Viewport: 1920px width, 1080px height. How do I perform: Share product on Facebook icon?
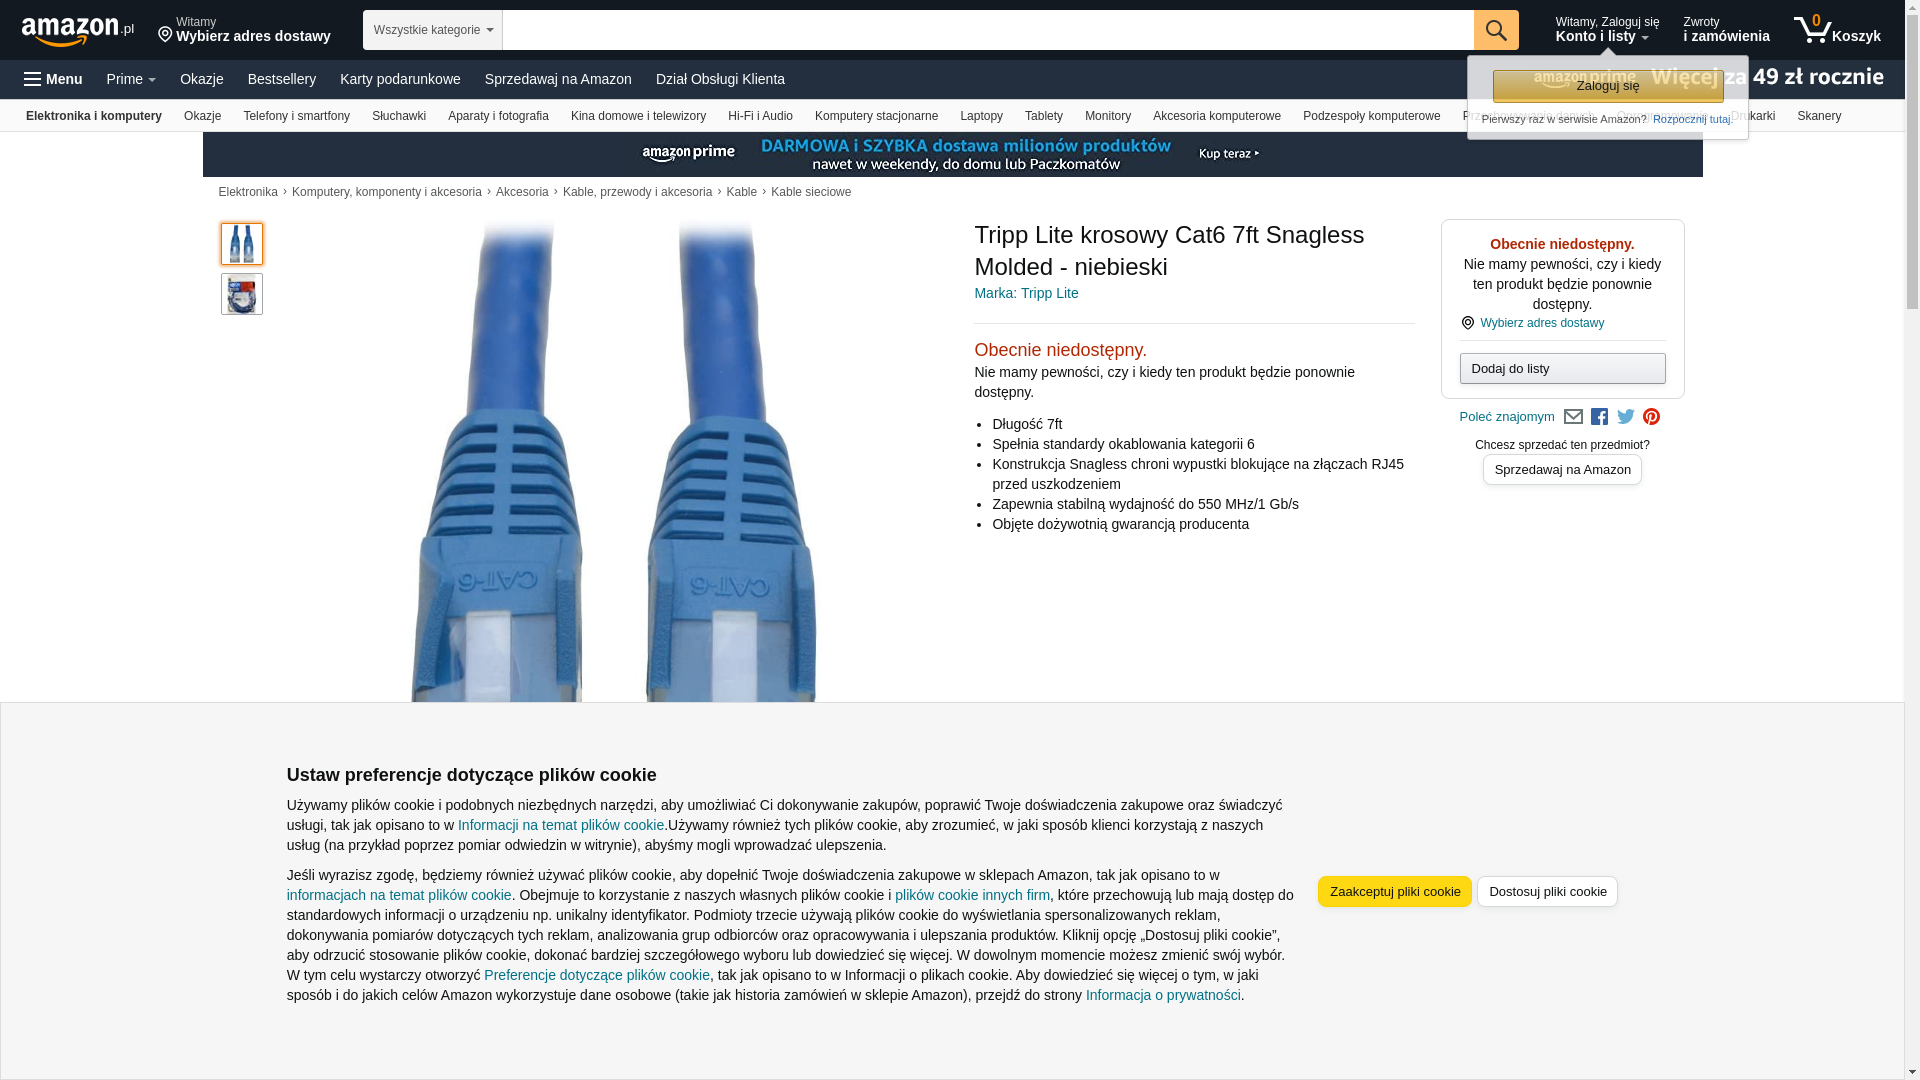(x=1599, y=417)
